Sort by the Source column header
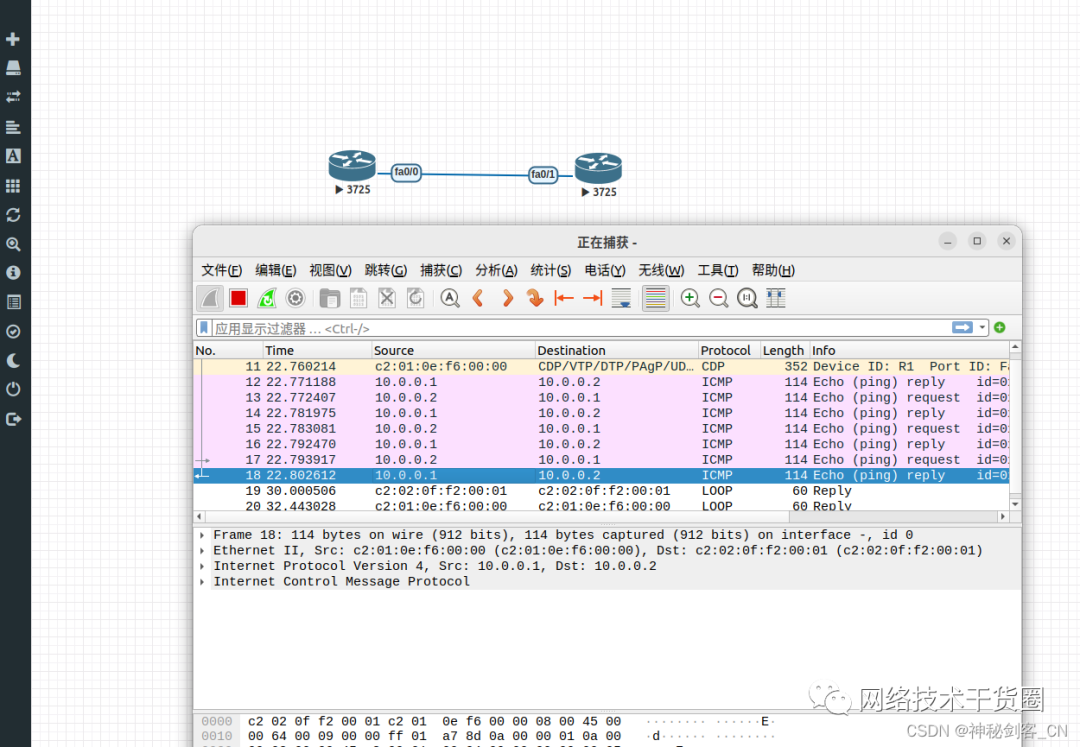Image resolution: width=1080 pixels, height=747 pixels. coord(453,350)
